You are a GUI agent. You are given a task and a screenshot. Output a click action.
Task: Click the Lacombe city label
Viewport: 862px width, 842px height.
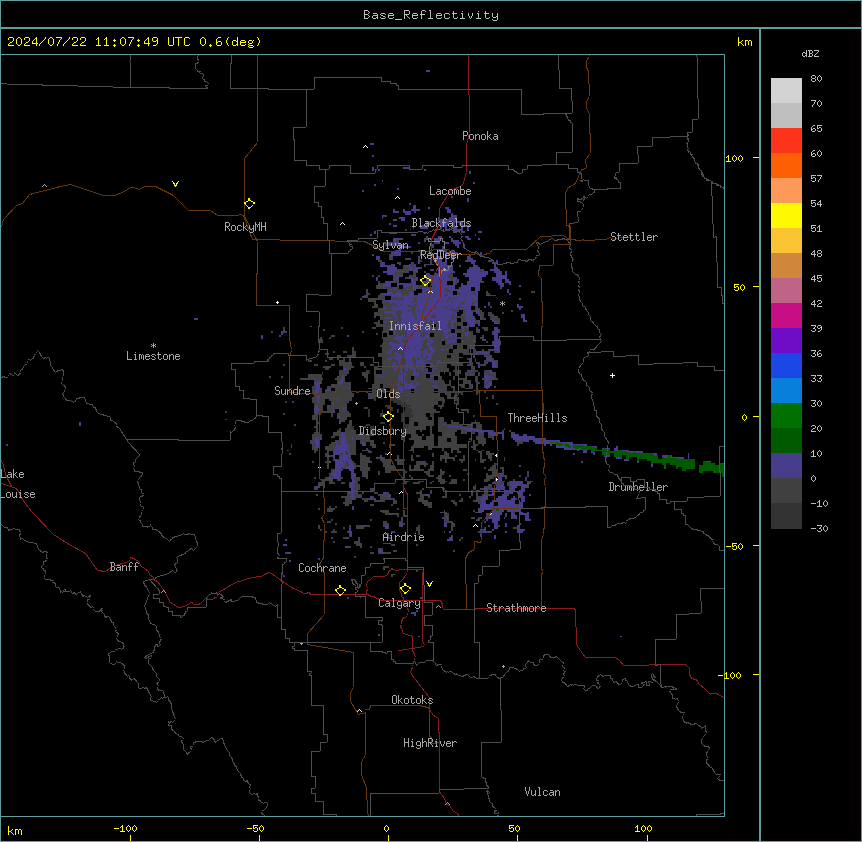coord(450,191)
